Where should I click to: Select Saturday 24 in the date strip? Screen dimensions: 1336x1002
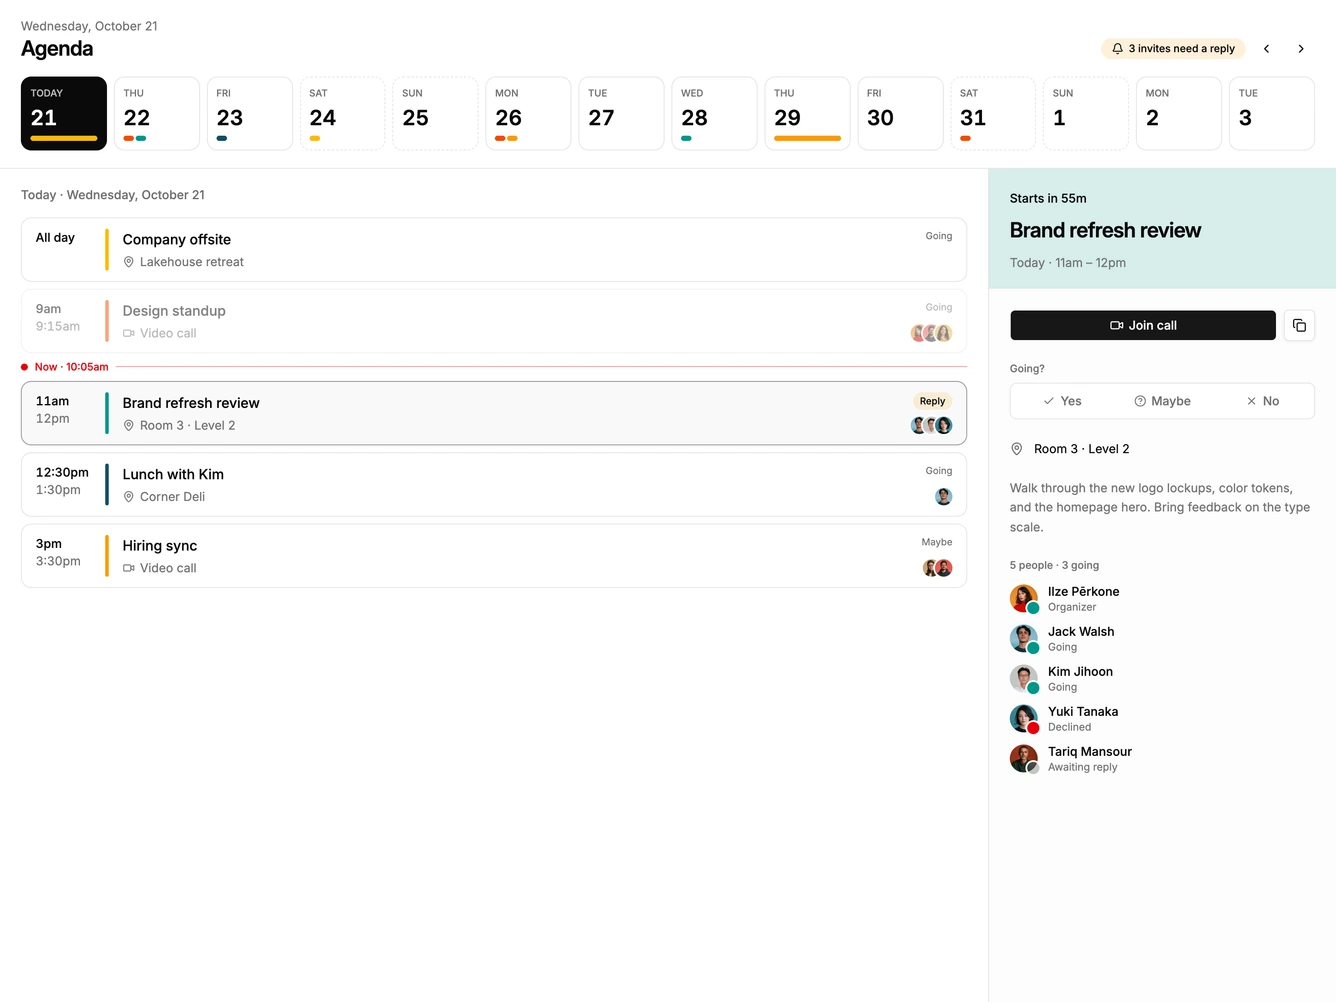point(343,114)
